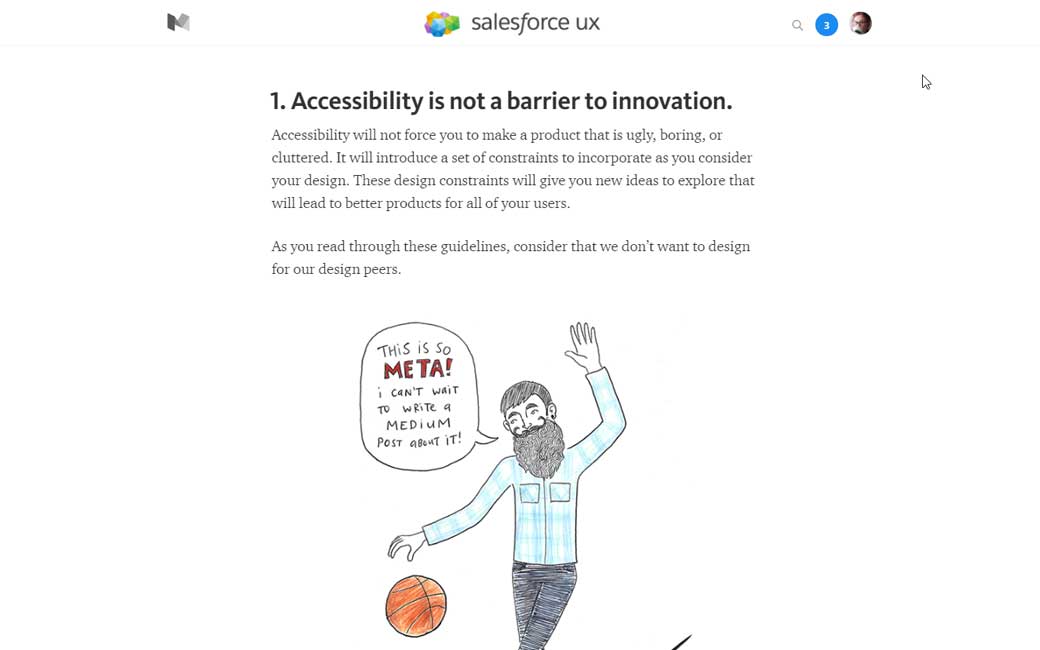Viewport: 1040px width, 650px height.
Task: Click the paragraph starting "Accessibility will not force"
Action: (512, 169)
